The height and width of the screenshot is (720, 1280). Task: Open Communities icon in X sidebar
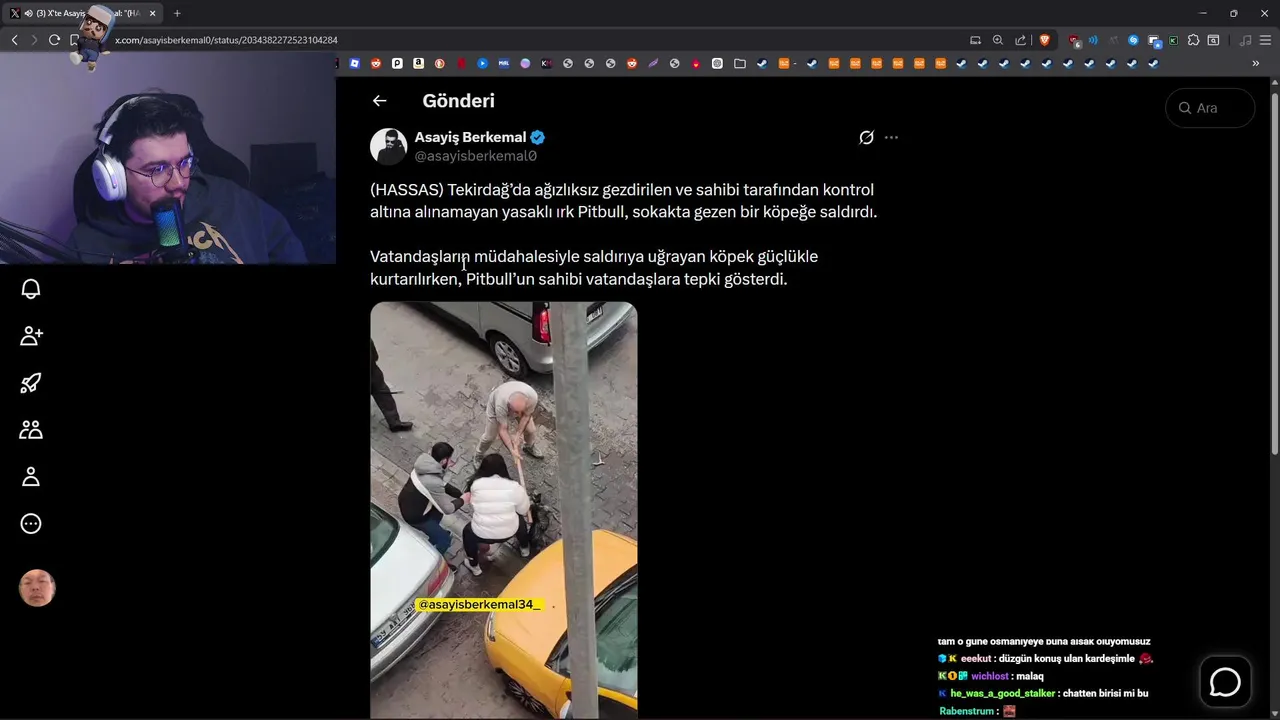[x=31, y=430]
